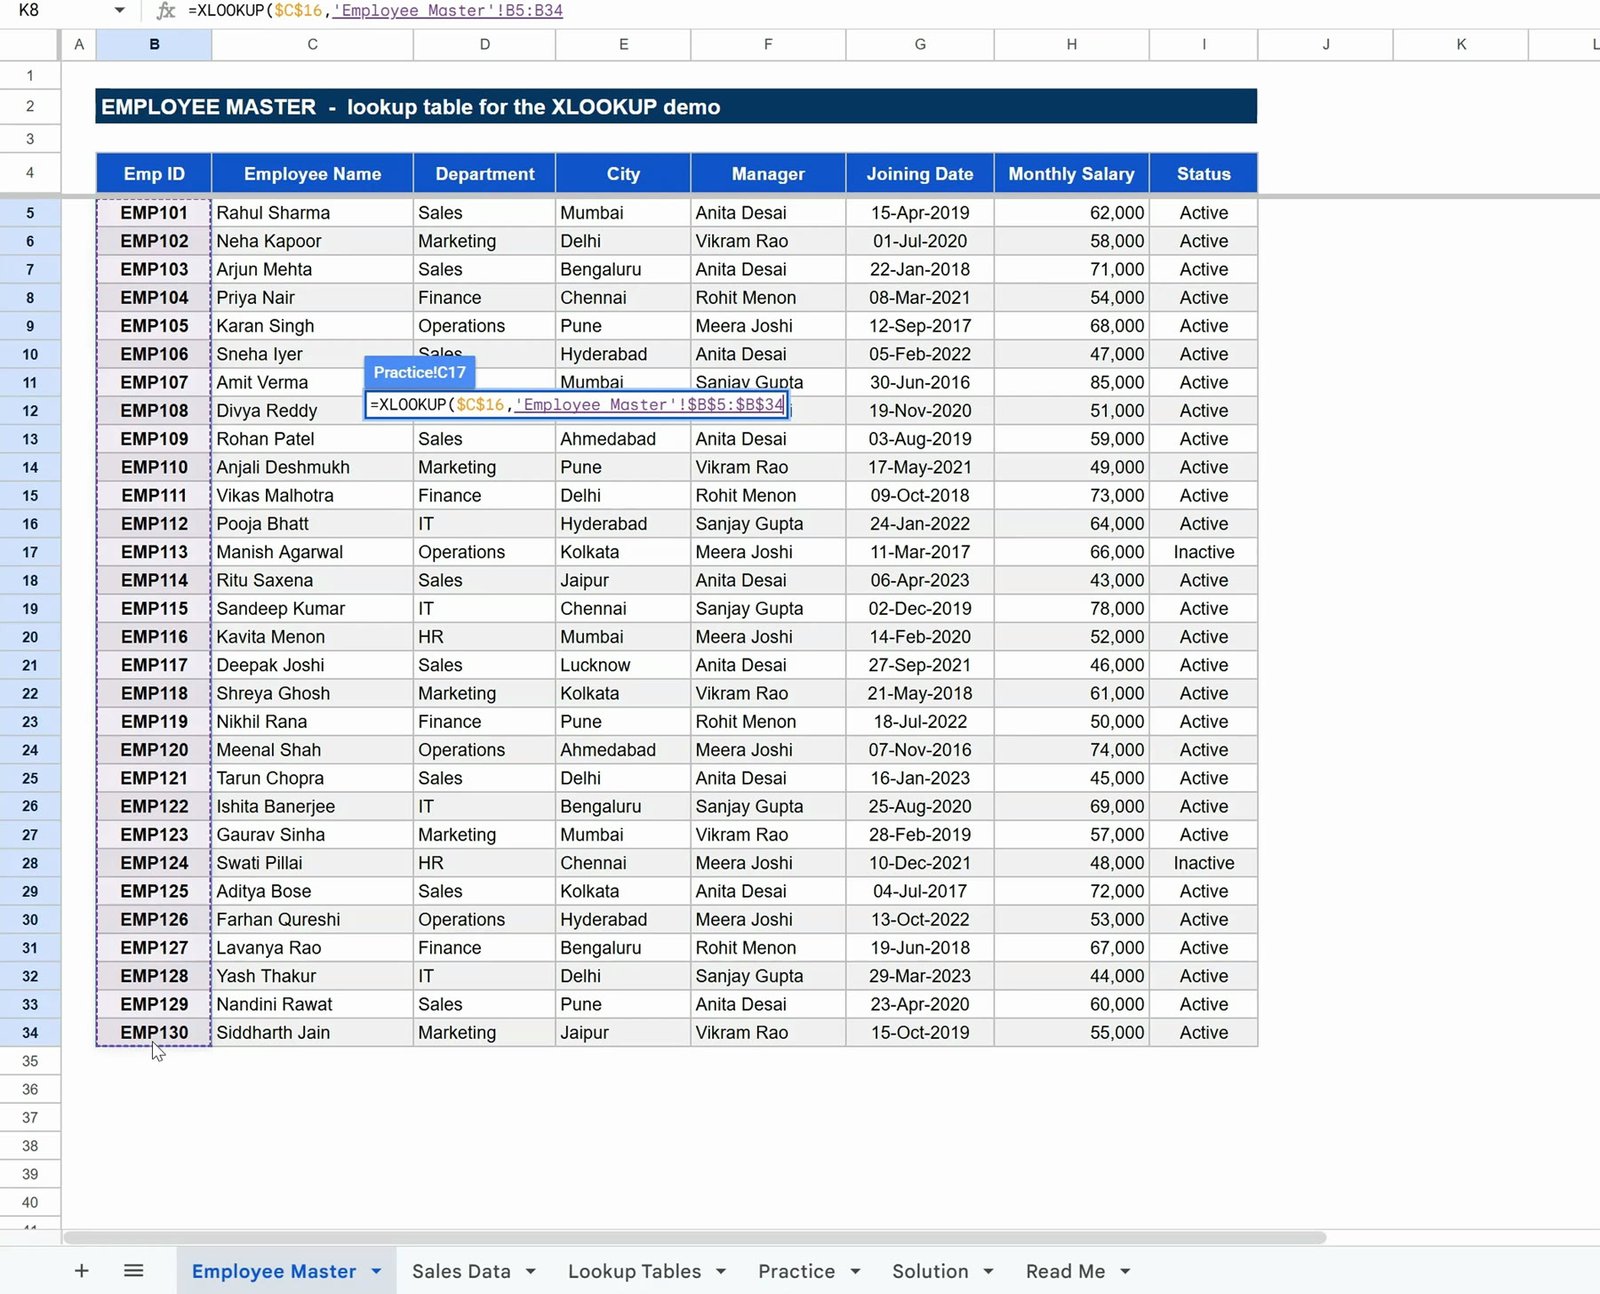The width and height of the screenshot is (1600, 1294).
Task: Click the Jaipur city for Ritu Saxena
Action: click(623, 580)
